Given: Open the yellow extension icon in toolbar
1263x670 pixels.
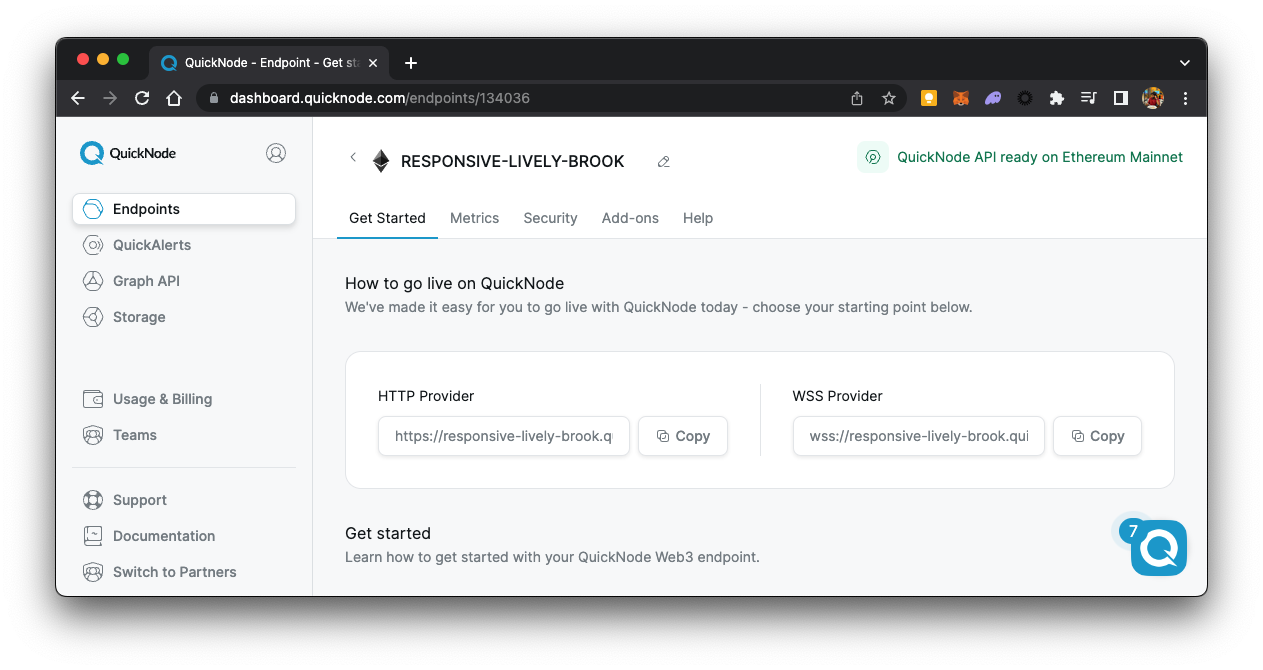Looking at the screenshot, I should (929, 98).
